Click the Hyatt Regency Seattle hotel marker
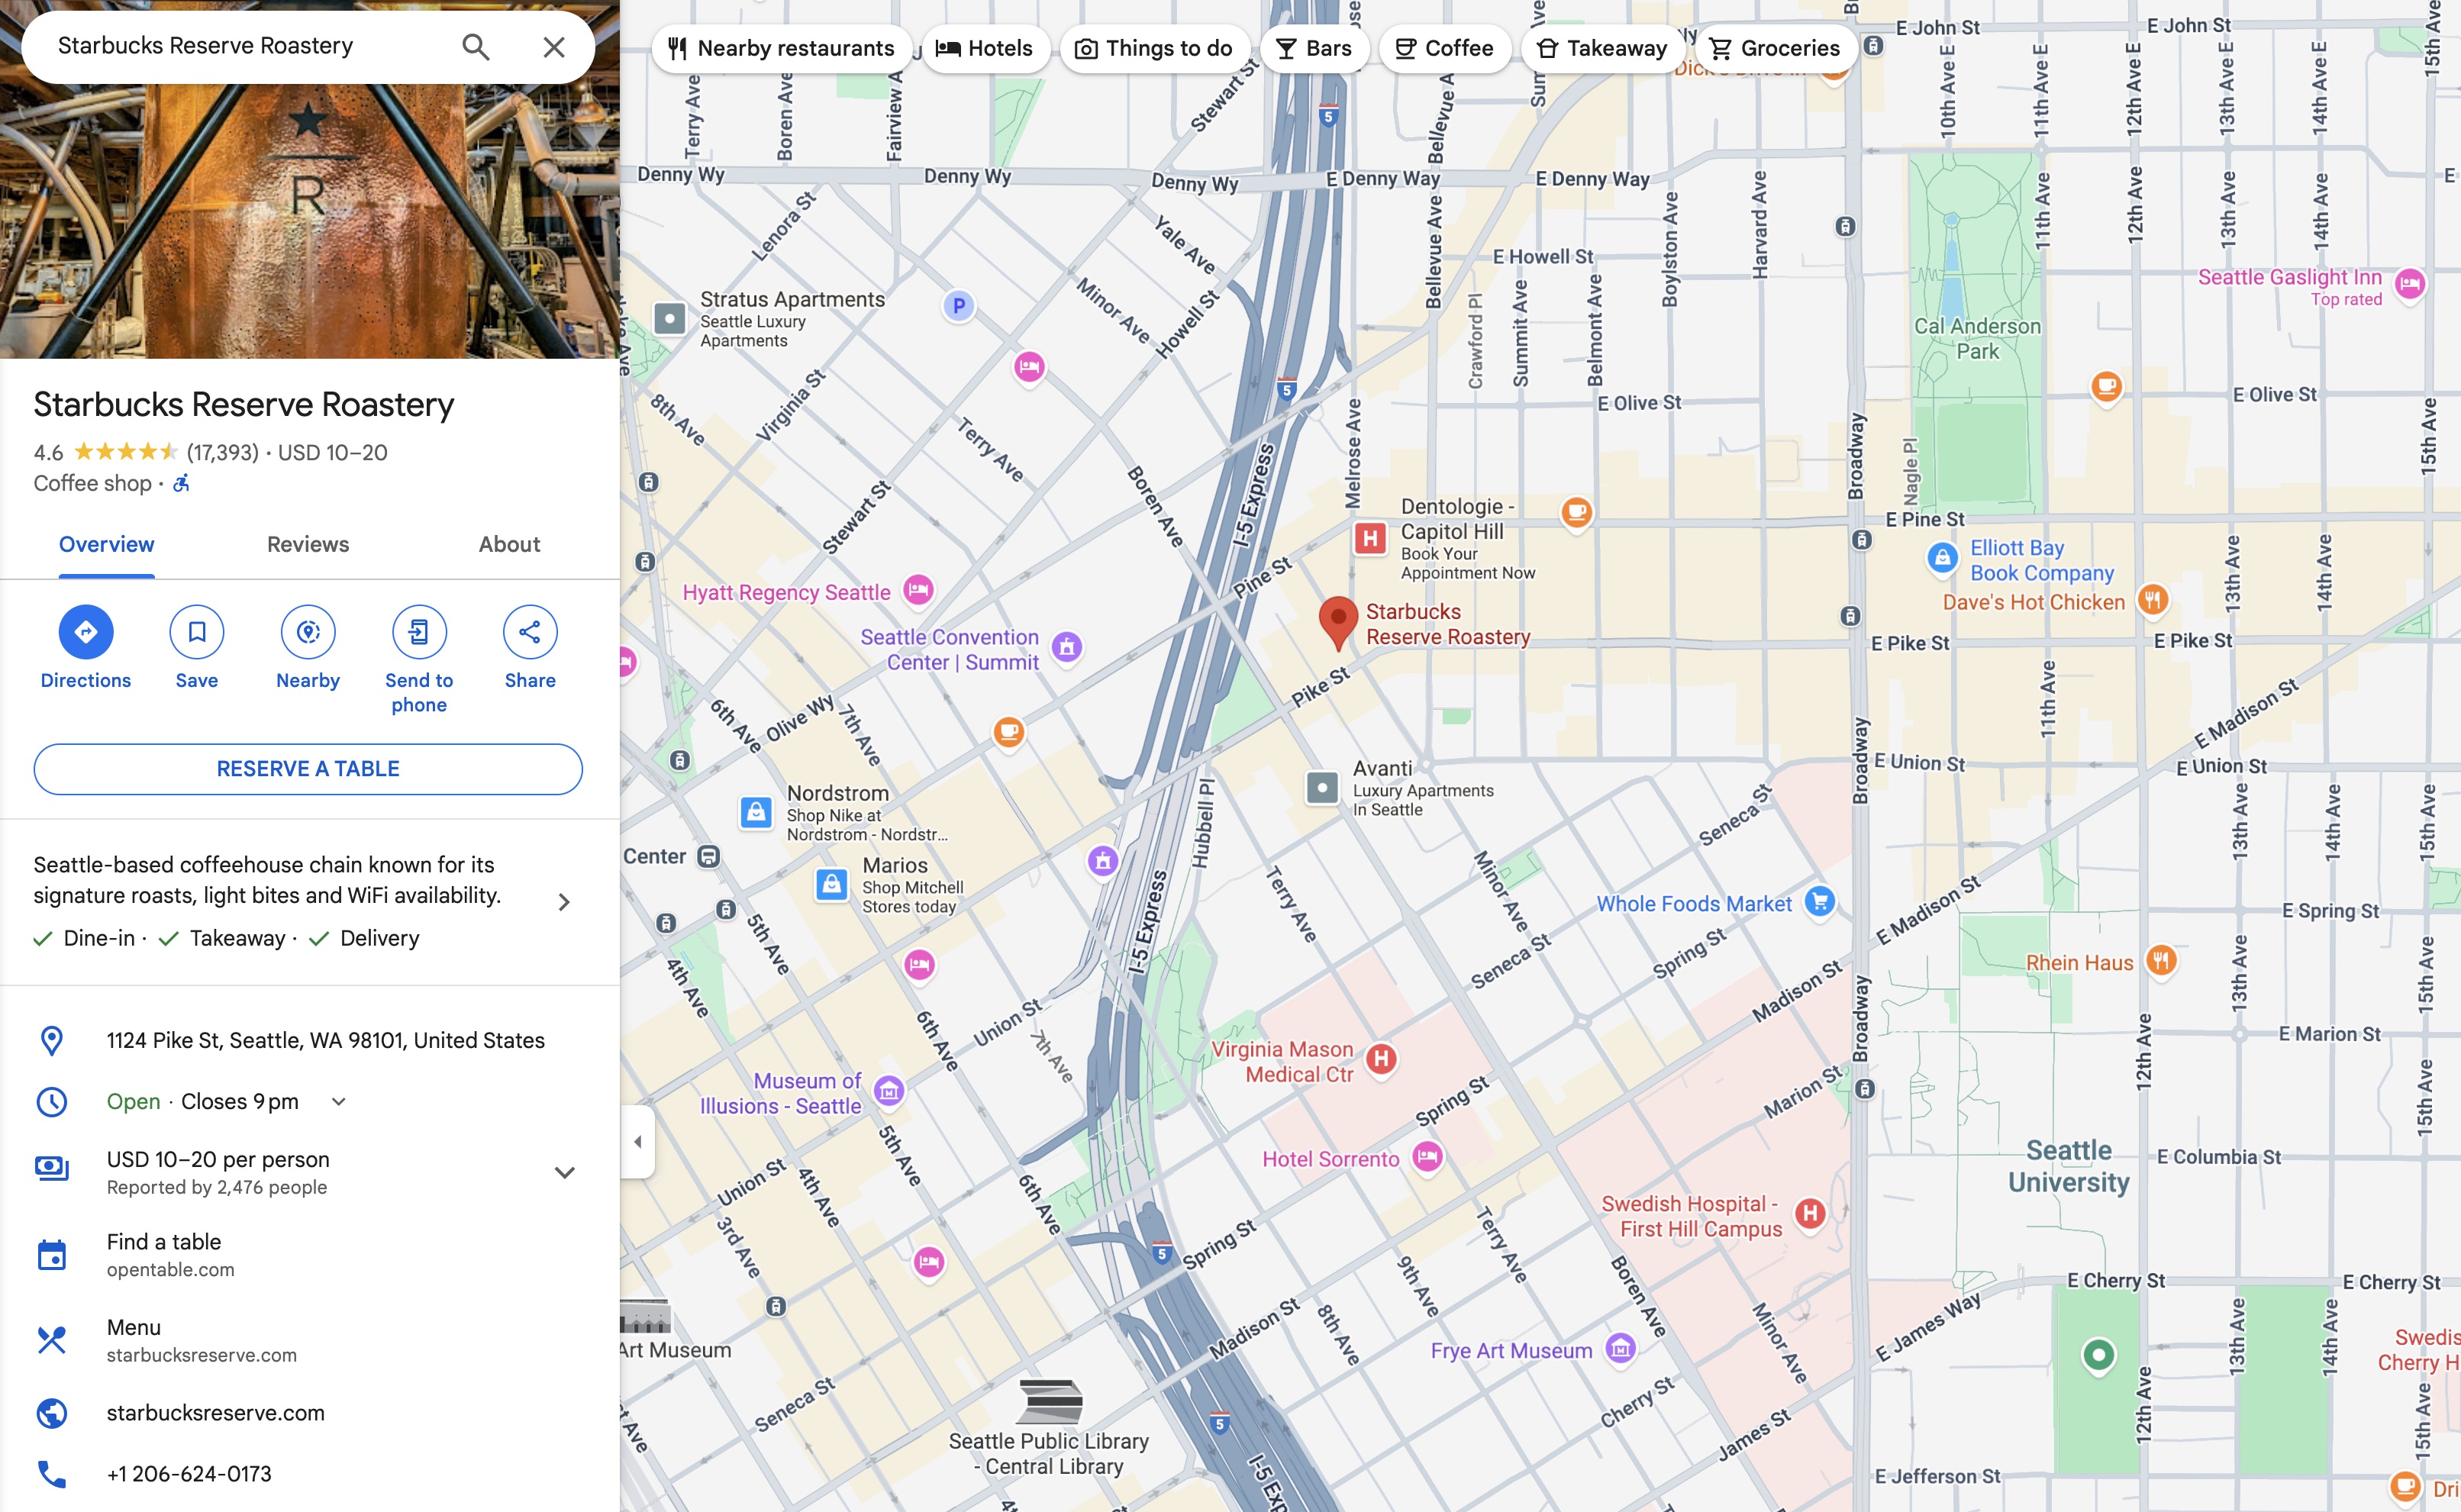The height and width of the screenshot is (1512, 2461). (x=918, y=590)
